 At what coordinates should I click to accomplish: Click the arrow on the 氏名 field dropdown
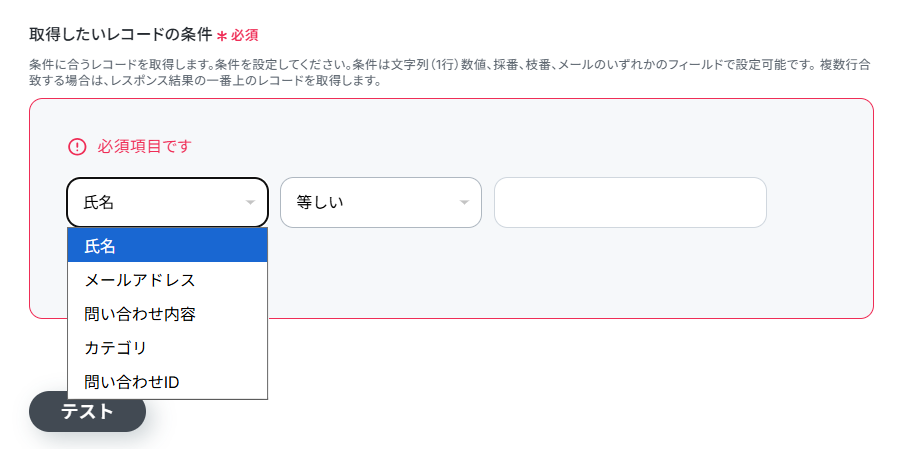click(250, 203)
